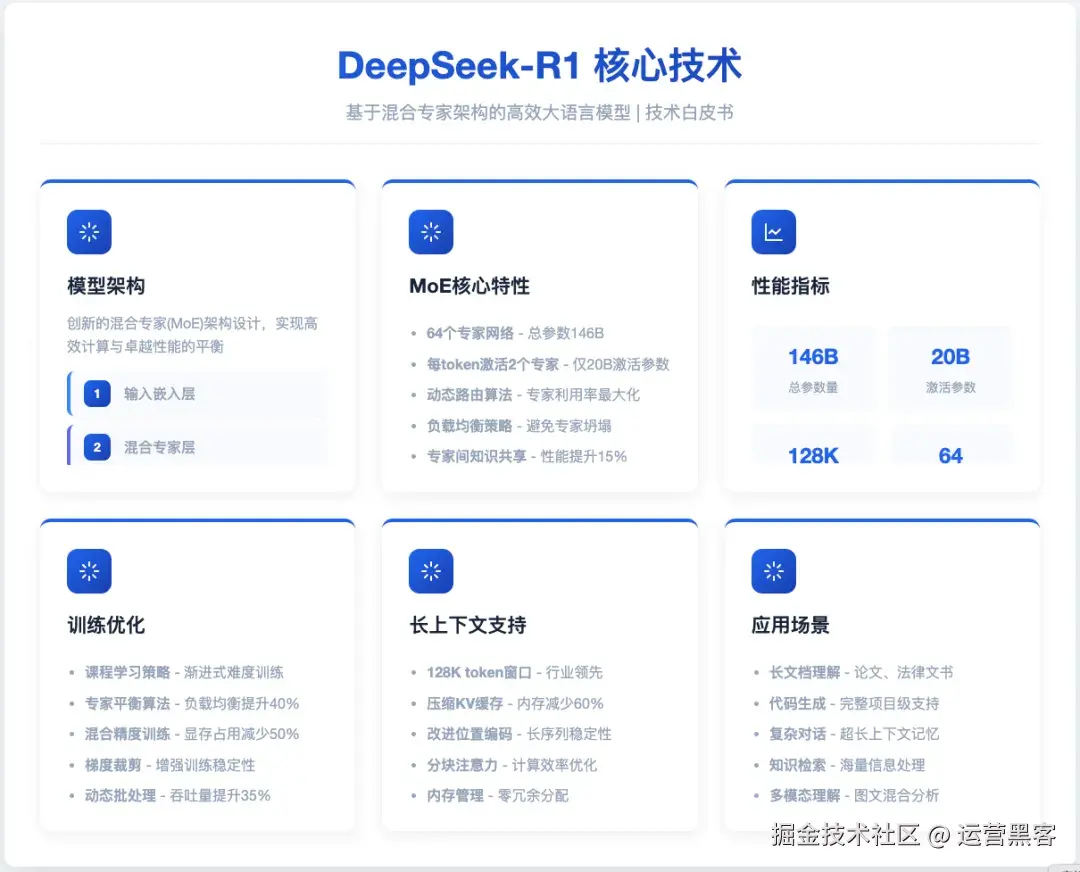Click the MoE核心特性 heading
Image resolution: width=1080 pixels, height=872 pixels.
(x=469, y=286)
